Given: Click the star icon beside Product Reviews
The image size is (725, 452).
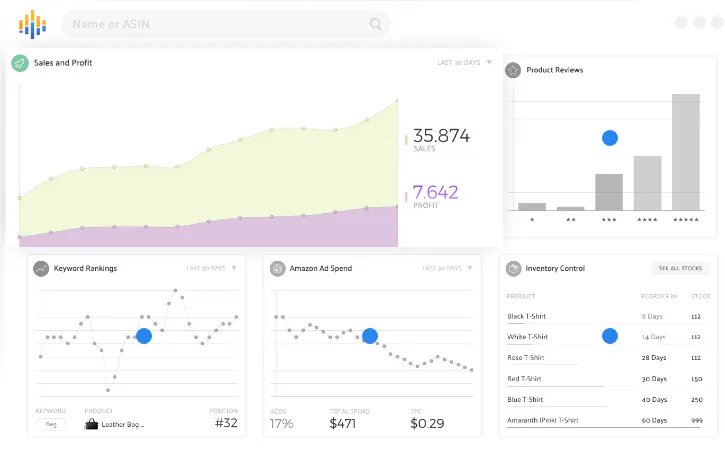Looking at the screenshot, I should pos(513,70).
